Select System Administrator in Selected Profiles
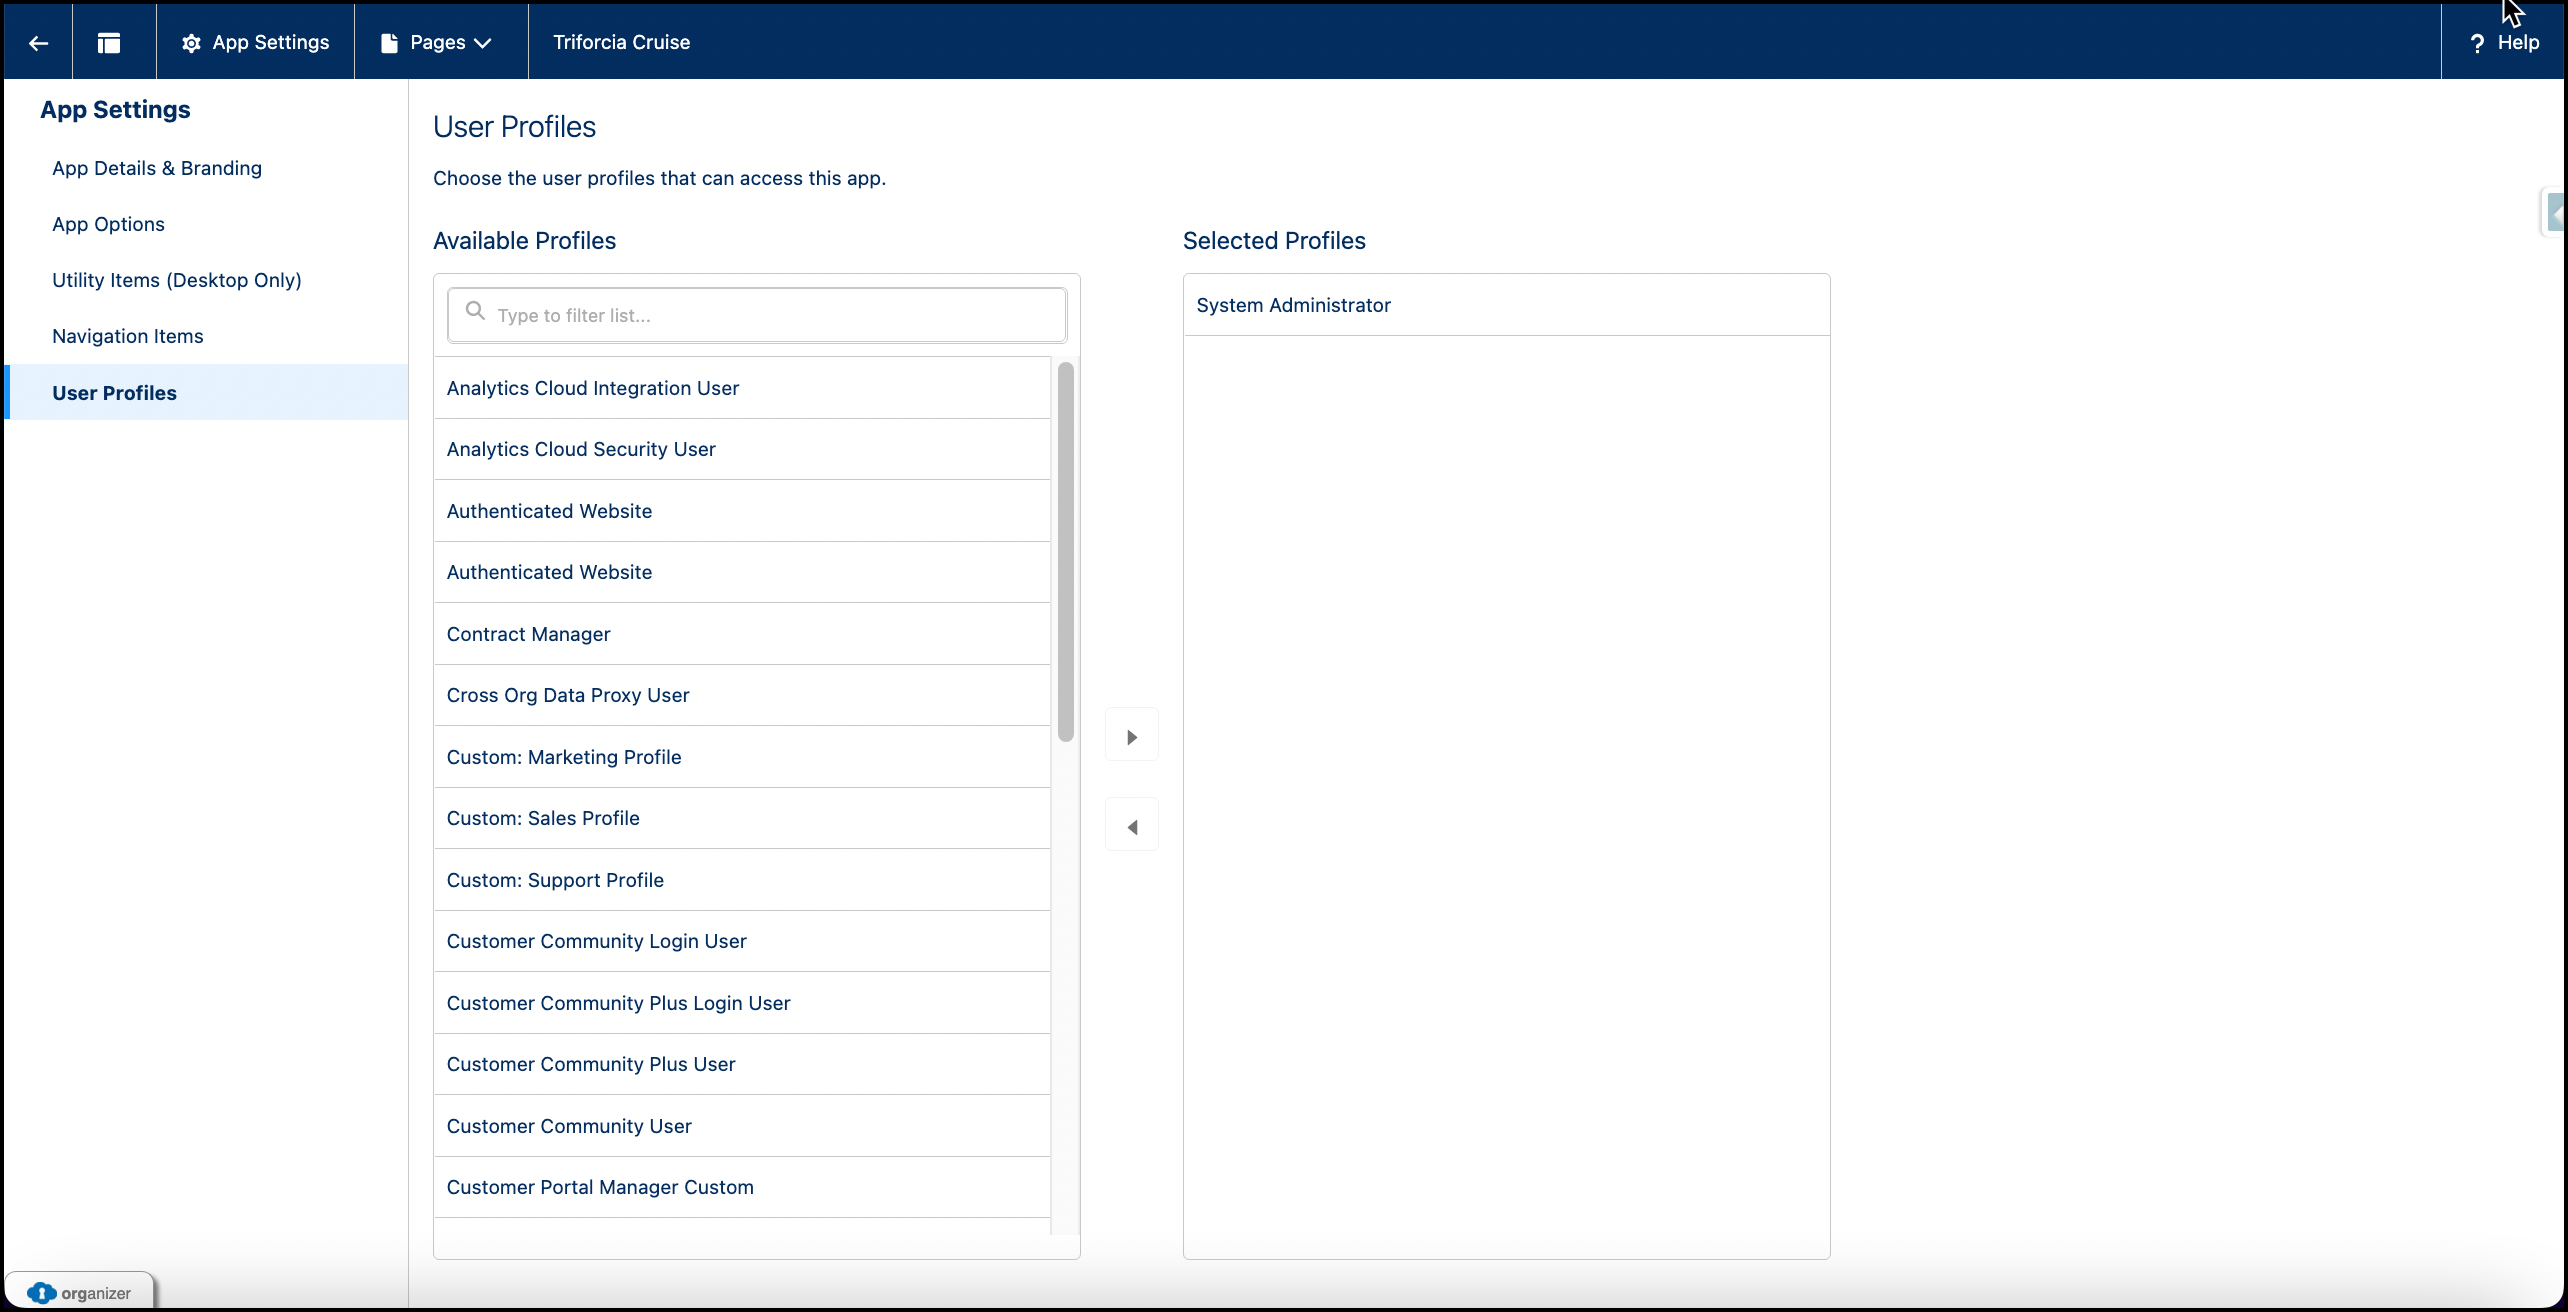Viewport: 2568px width, 1312px height. tap(1506, 305)
